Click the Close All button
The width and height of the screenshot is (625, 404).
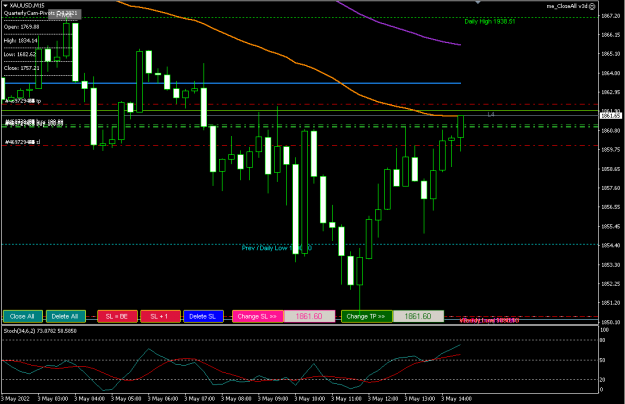pos(22,316)
